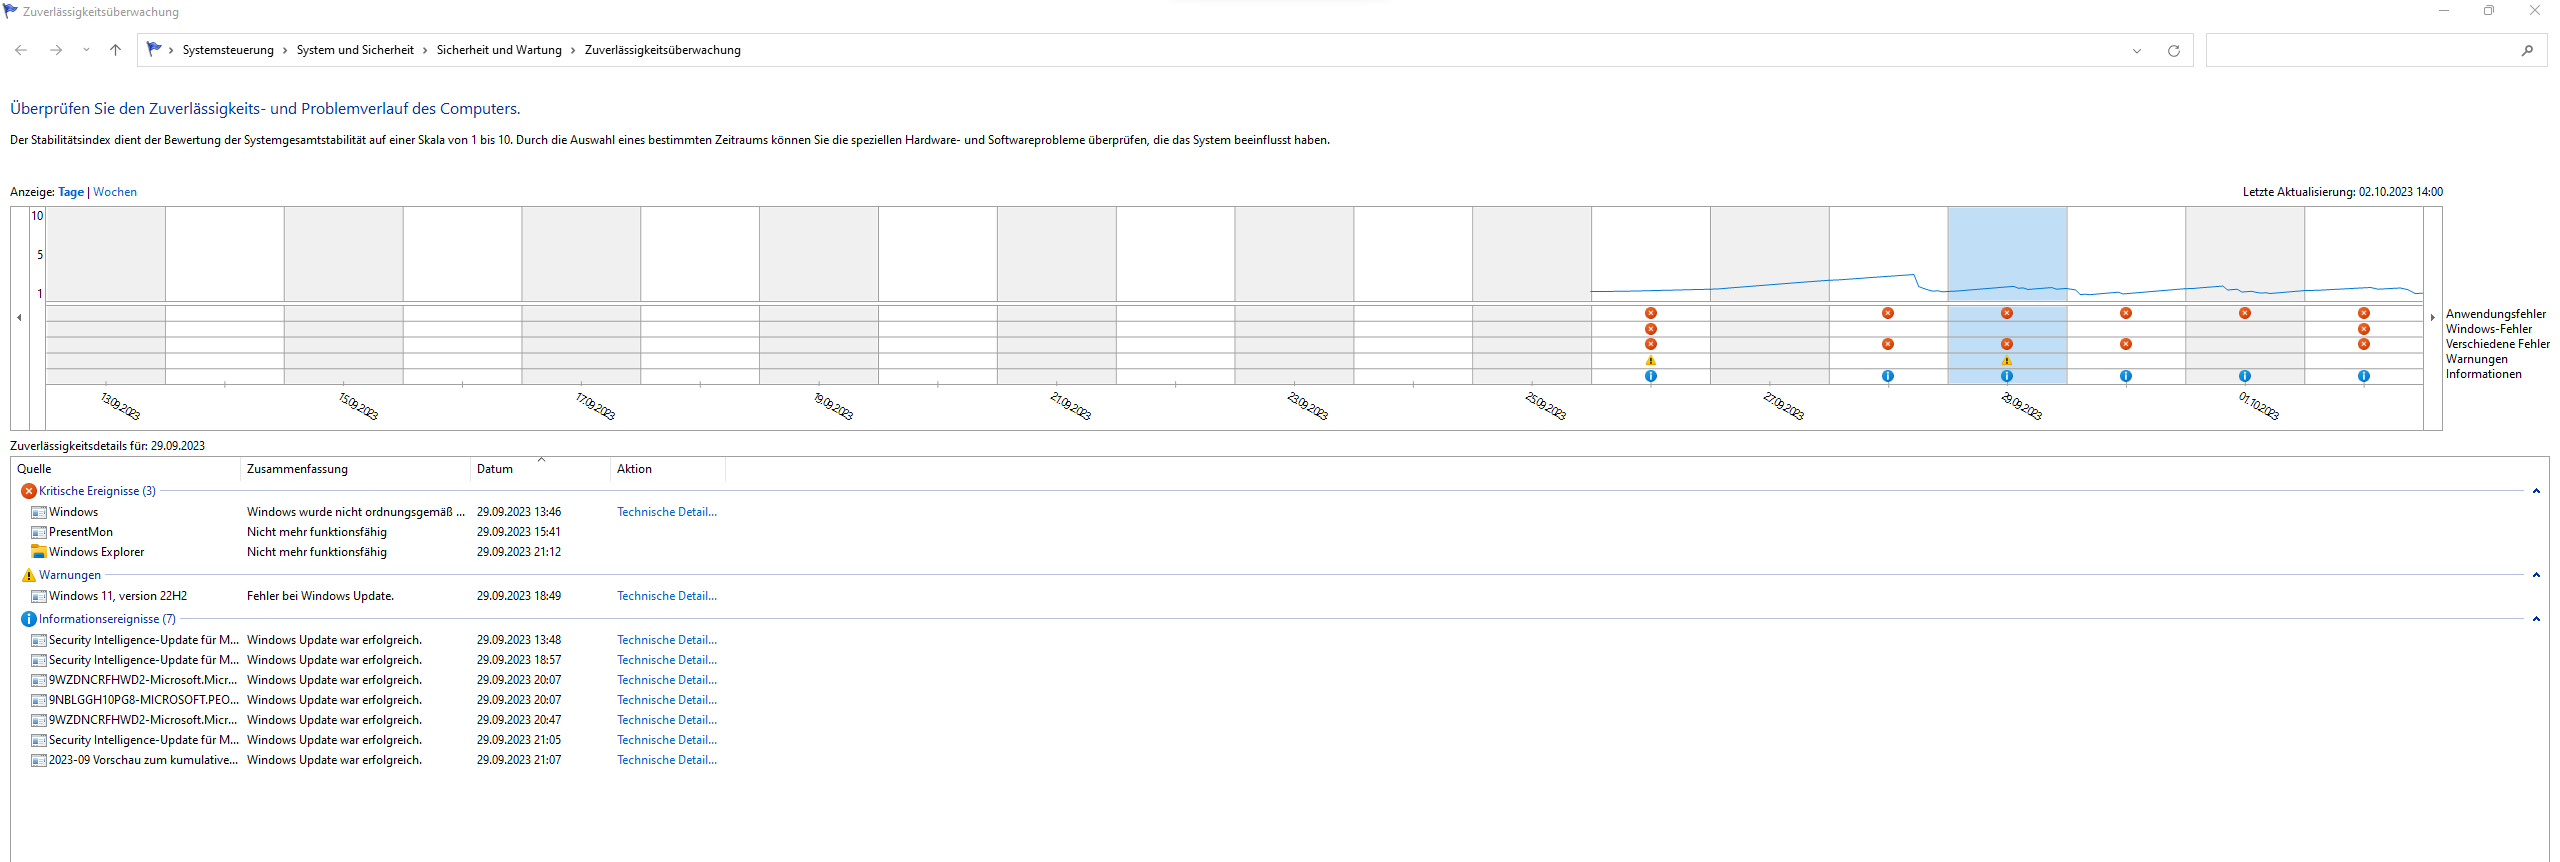Click warning triangle in 26.09.2023 column
2560x862 pixels.
1651,360
